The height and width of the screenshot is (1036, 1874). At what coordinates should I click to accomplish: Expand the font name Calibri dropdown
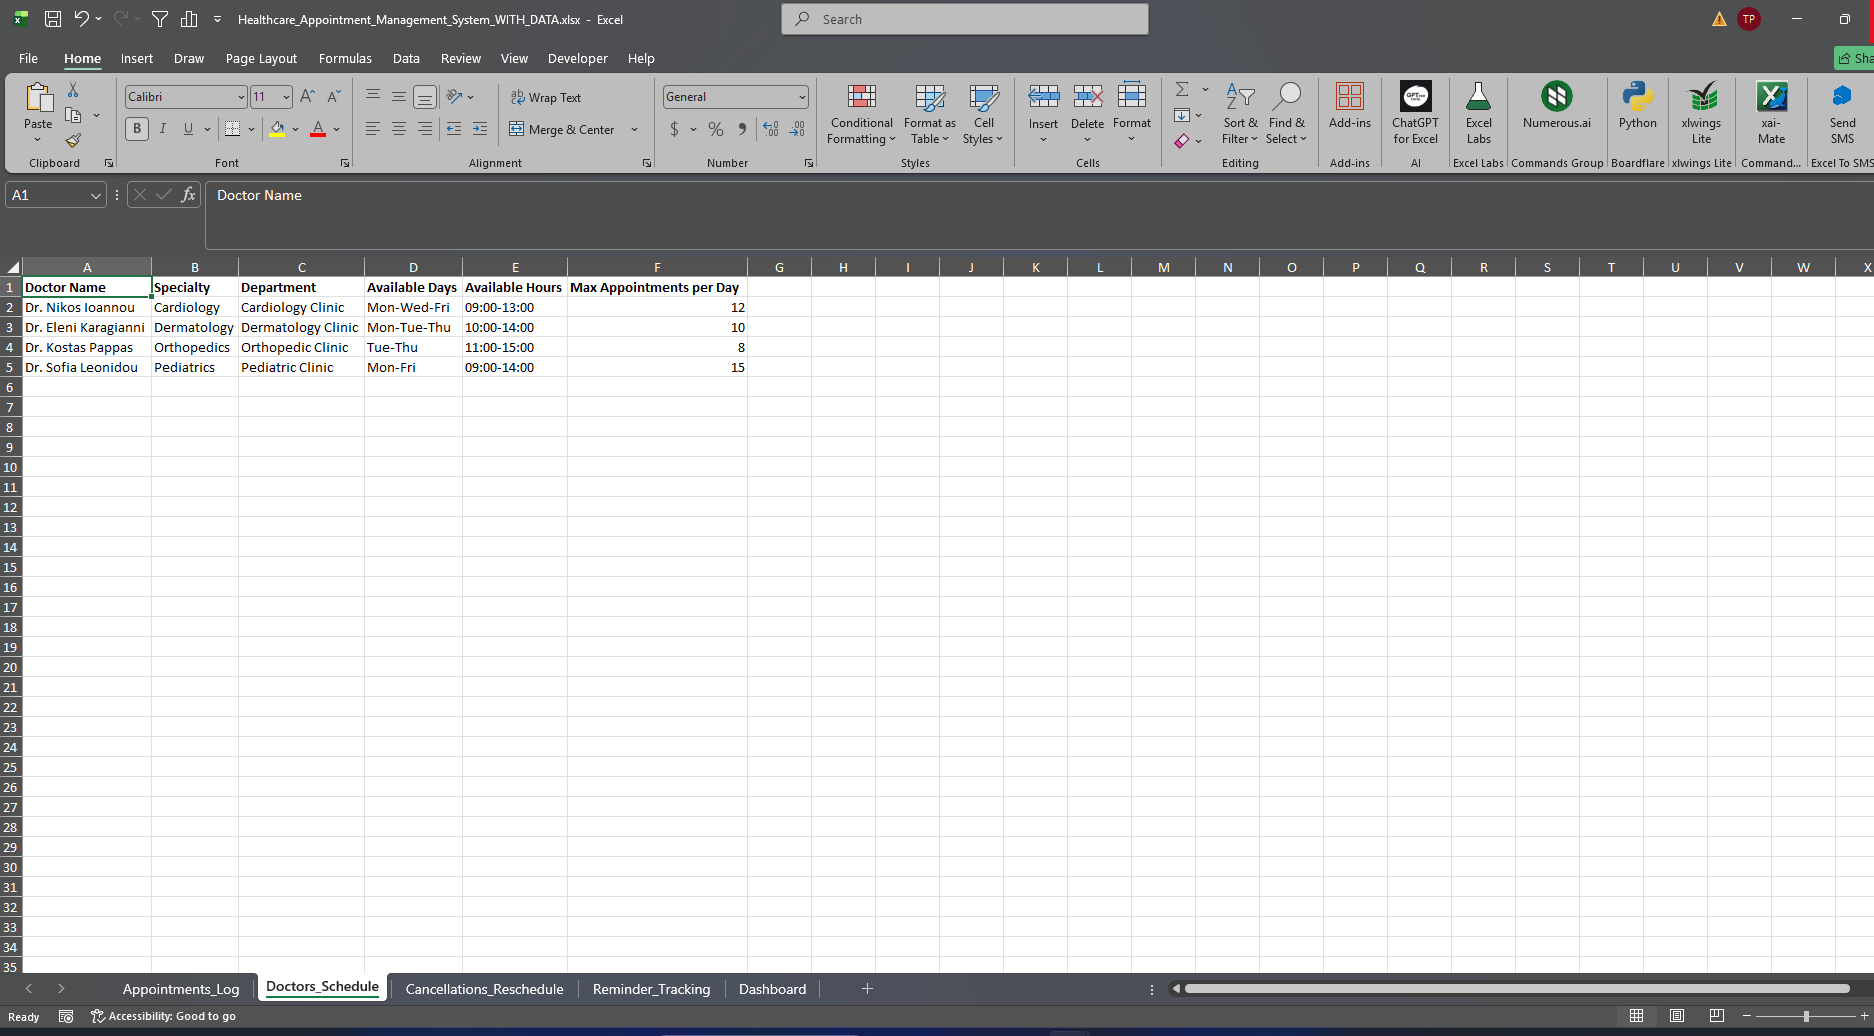click(241, 97)
